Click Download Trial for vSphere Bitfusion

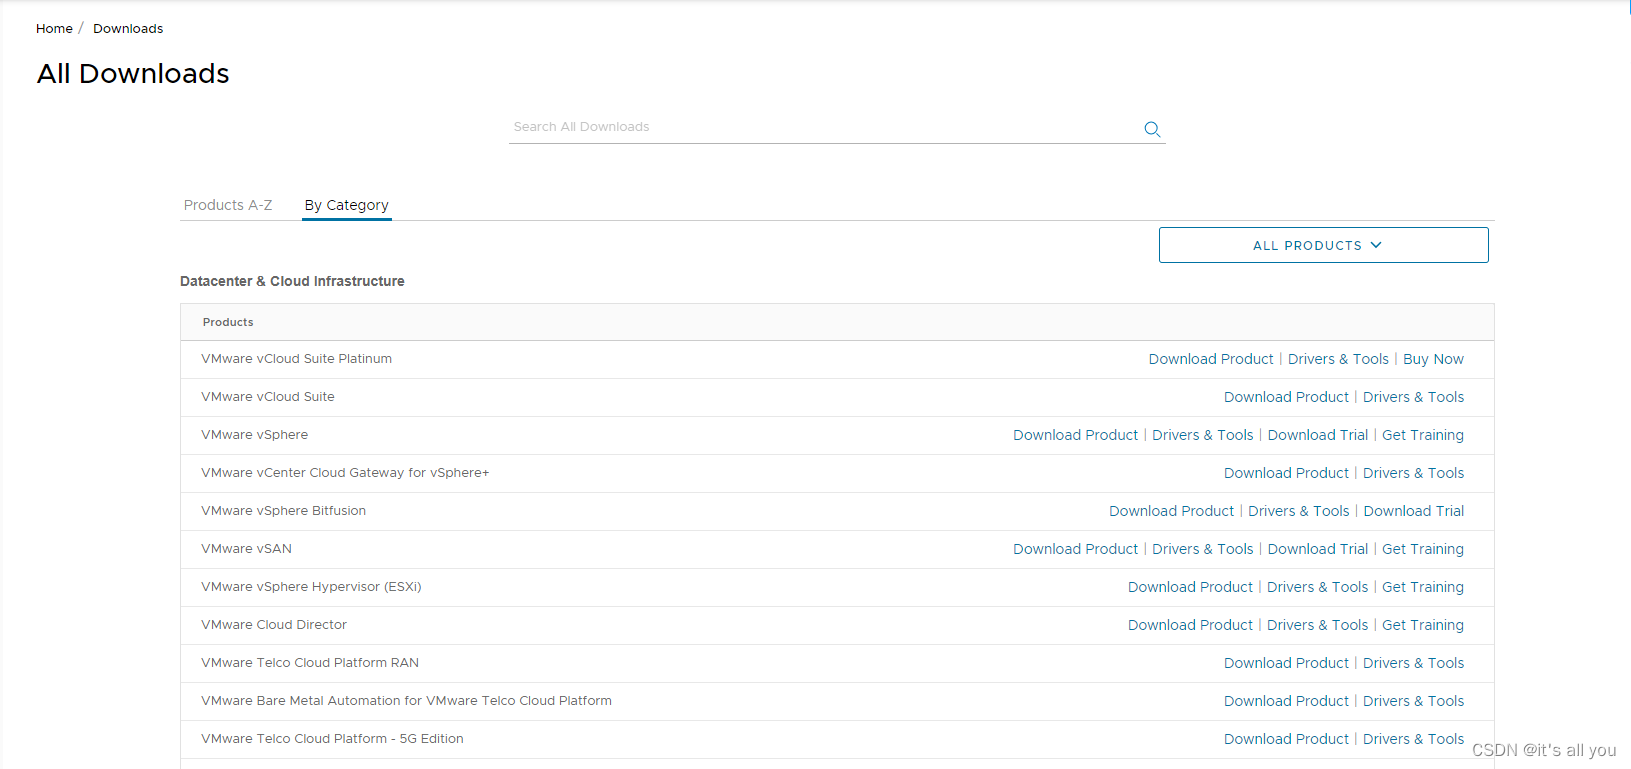(x=1413, y=511)
